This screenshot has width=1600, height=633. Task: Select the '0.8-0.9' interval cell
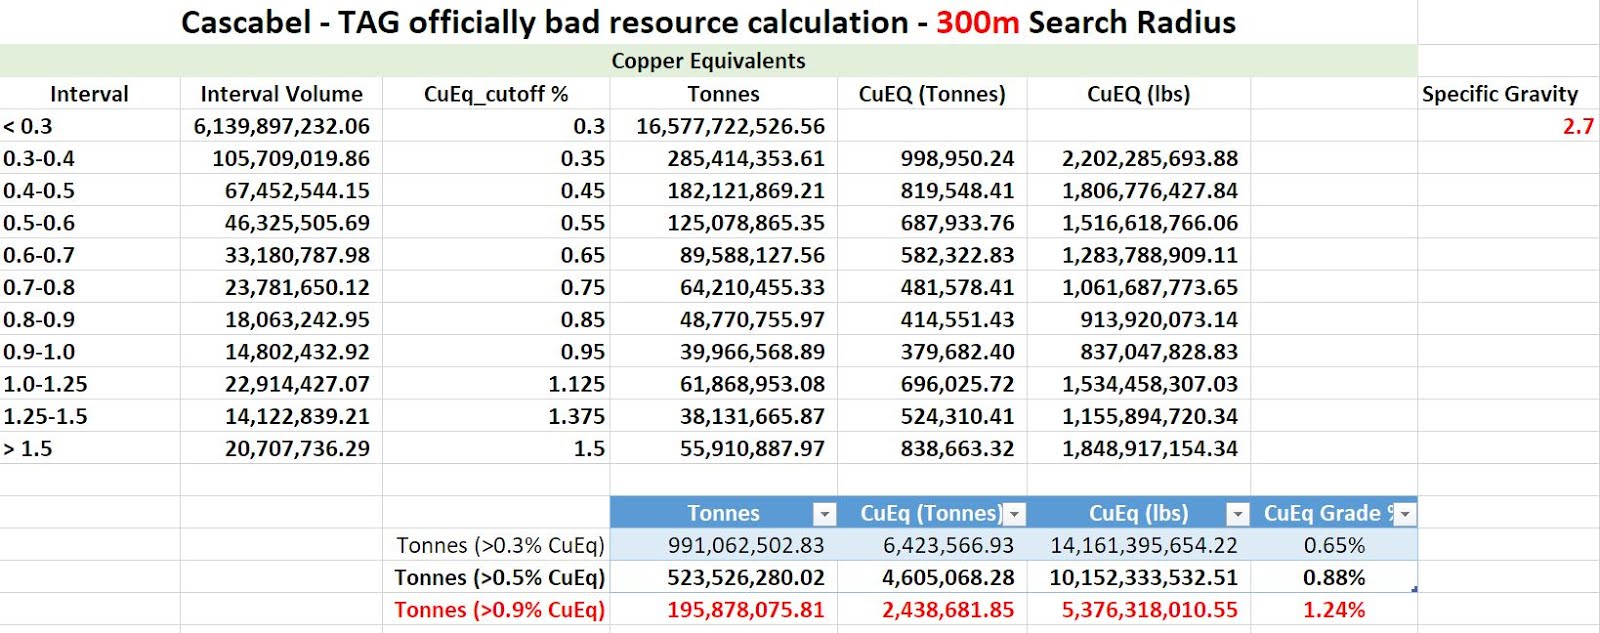click(x=90, y=319)
